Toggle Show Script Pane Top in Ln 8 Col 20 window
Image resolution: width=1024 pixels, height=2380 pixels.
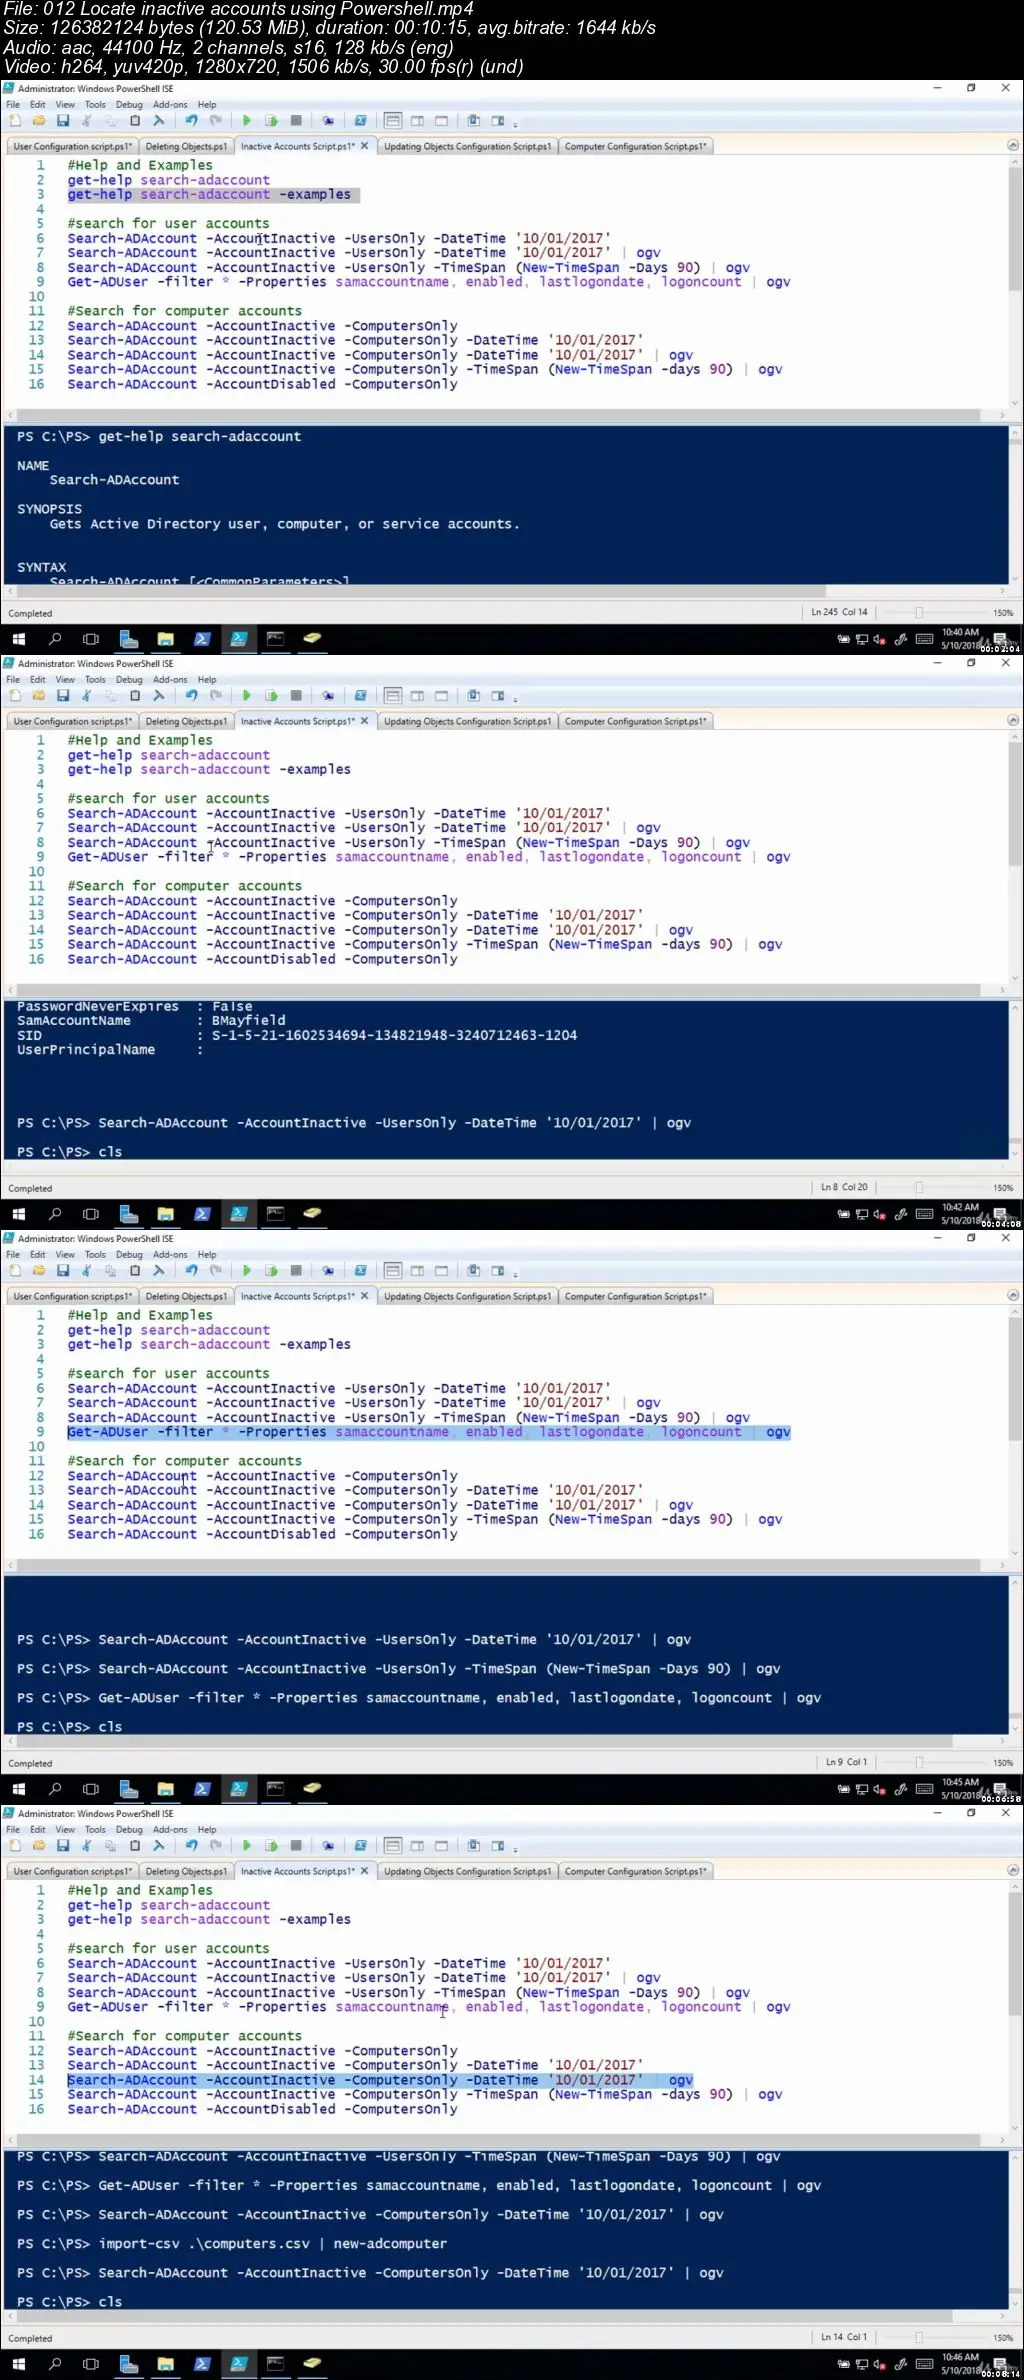pyautogui.click(x=393, y=696)
